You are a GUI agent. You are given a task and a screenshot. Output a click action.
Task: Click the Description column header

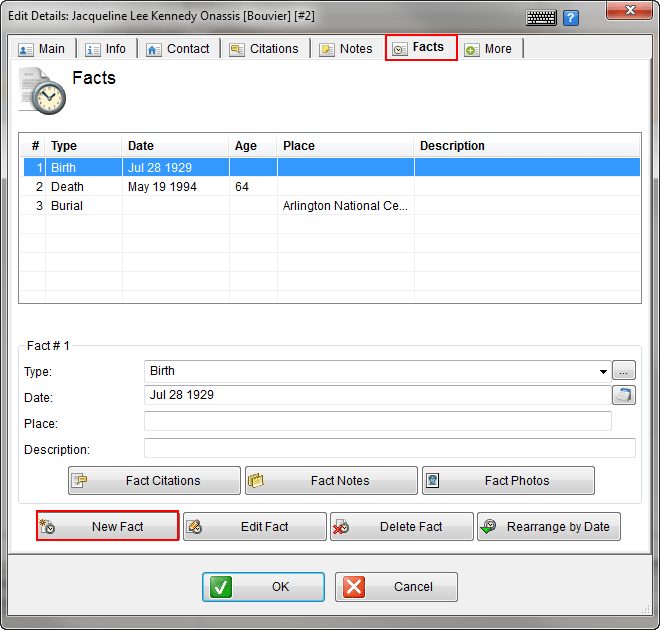(527, 146)
